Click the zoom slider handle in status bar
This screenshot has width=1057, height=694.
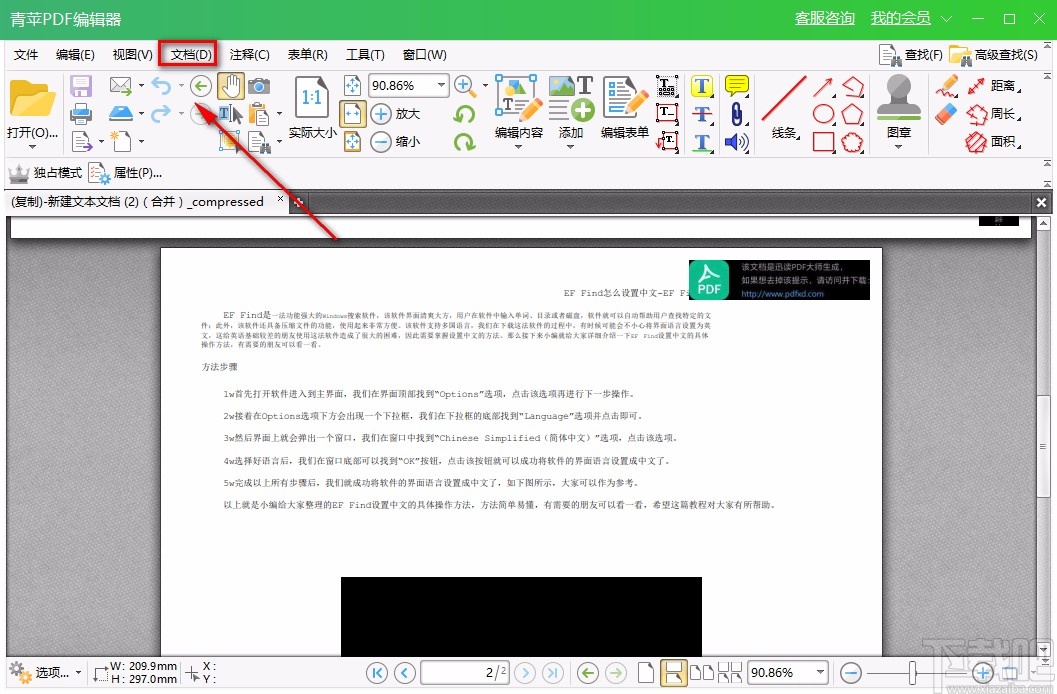coord(912,672)
